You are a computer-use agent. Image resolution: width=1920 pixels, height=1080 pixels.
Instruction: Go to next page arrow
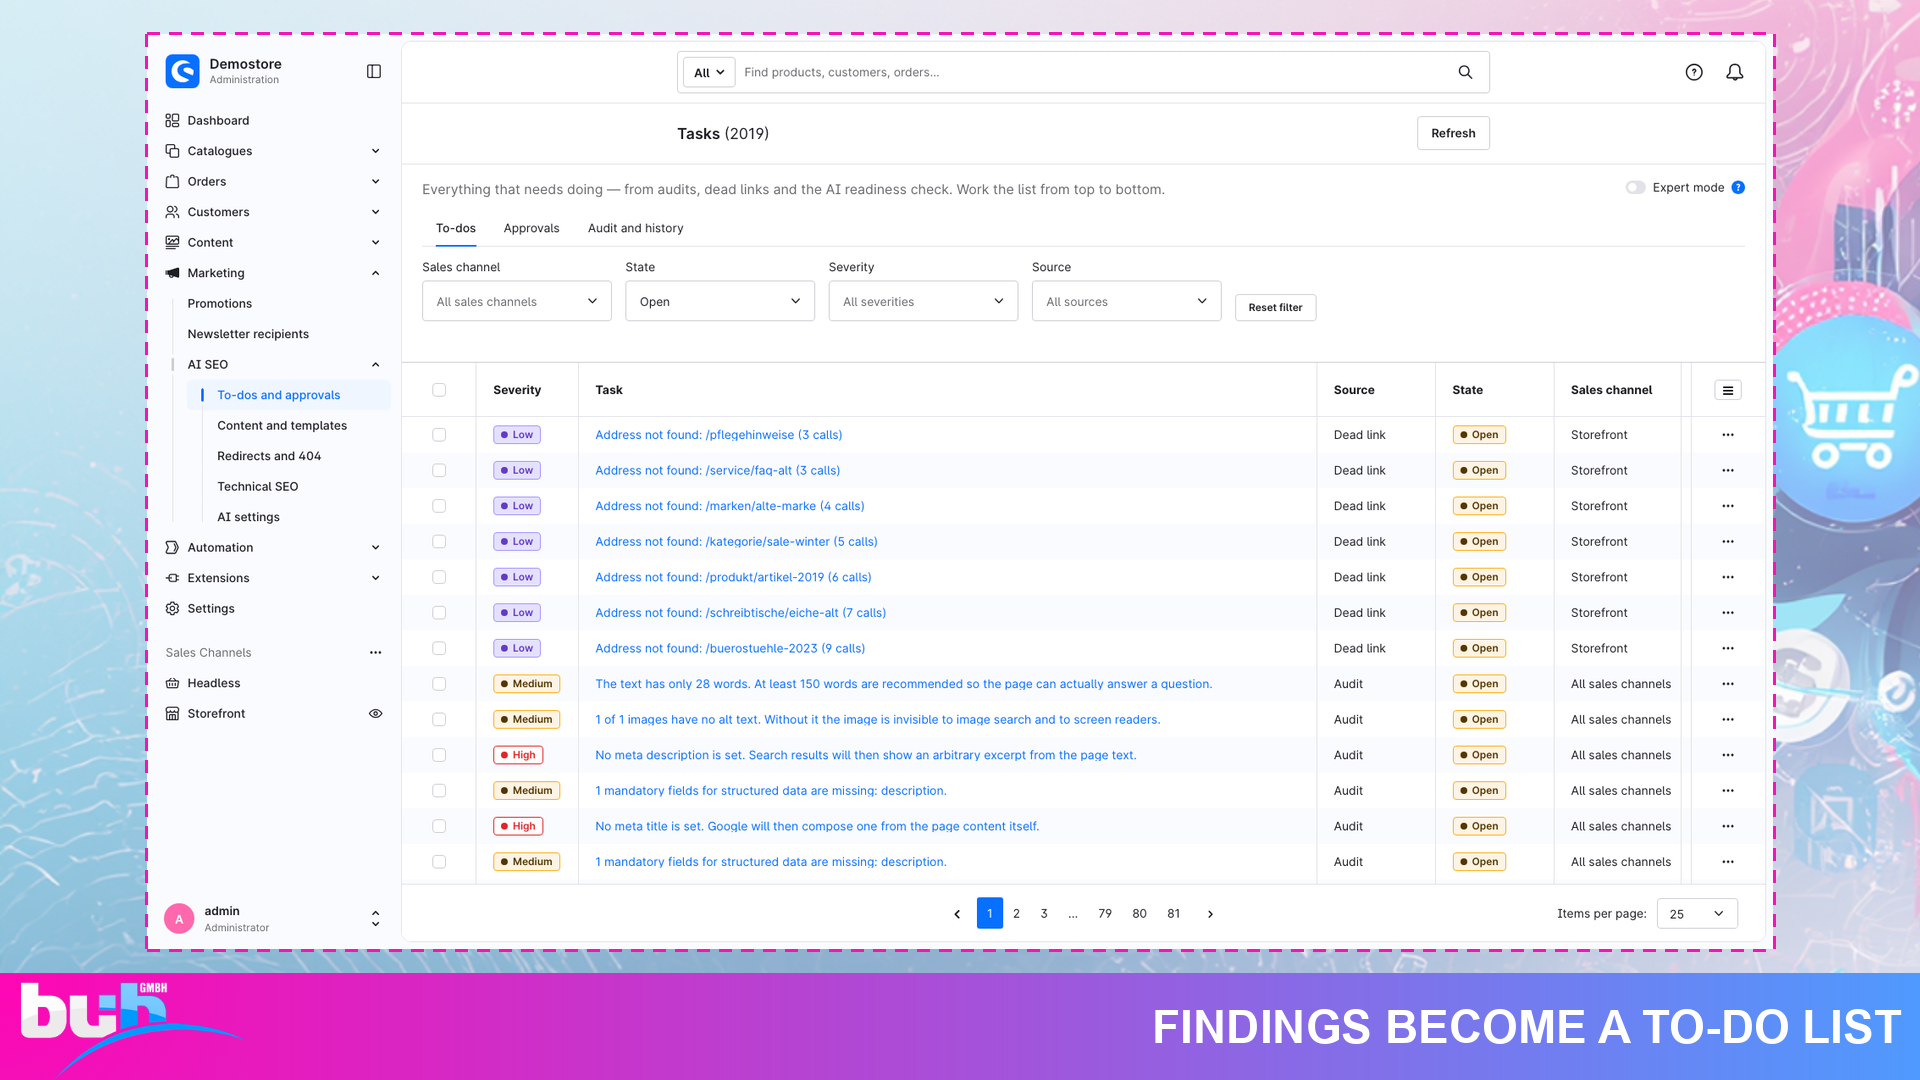click(1210, 914)
